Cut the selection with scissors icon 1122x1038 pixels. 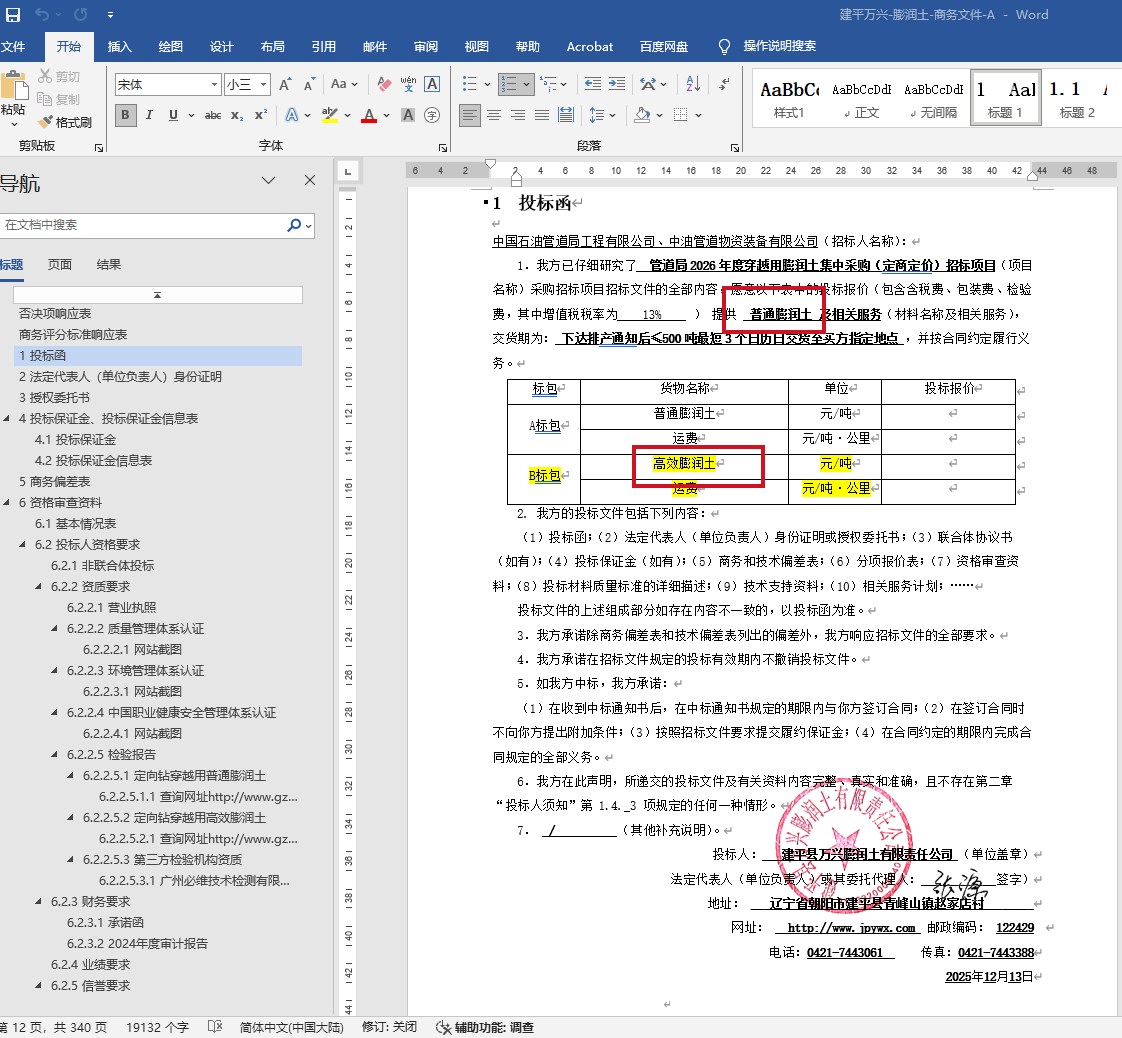coord(59,77)
